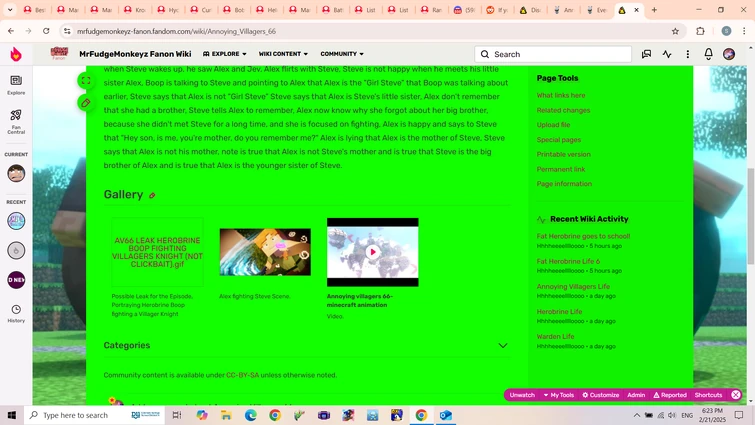Open Shortcuts in the bottom toolbar
This screenshot has width=755, height=425.
[708, 395]
